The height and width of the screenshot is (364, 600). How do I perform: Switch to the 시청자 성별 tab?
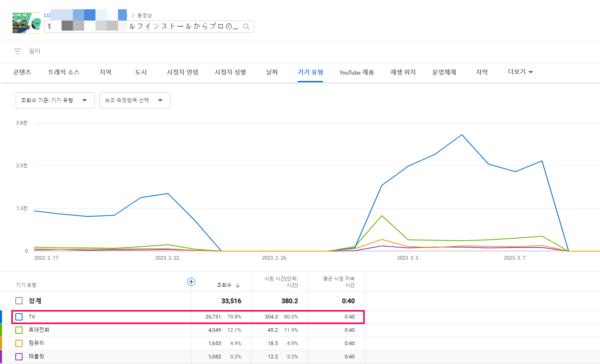(x=230, y=72)
